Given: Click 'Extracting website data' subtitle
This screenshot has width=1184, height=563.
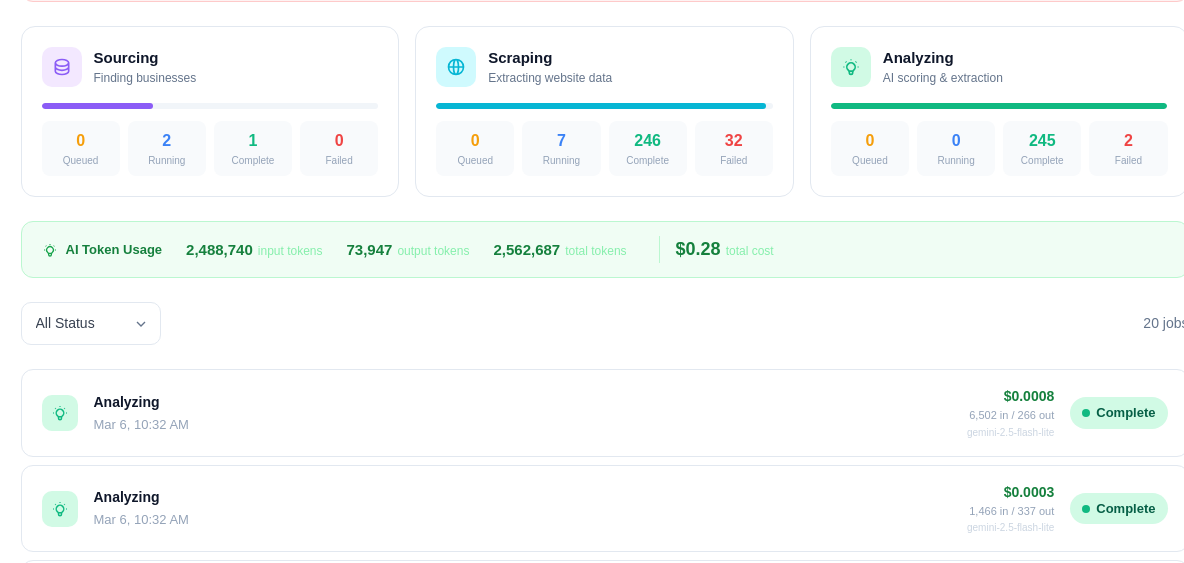Looking at the screenshot, I should [550, 78].
